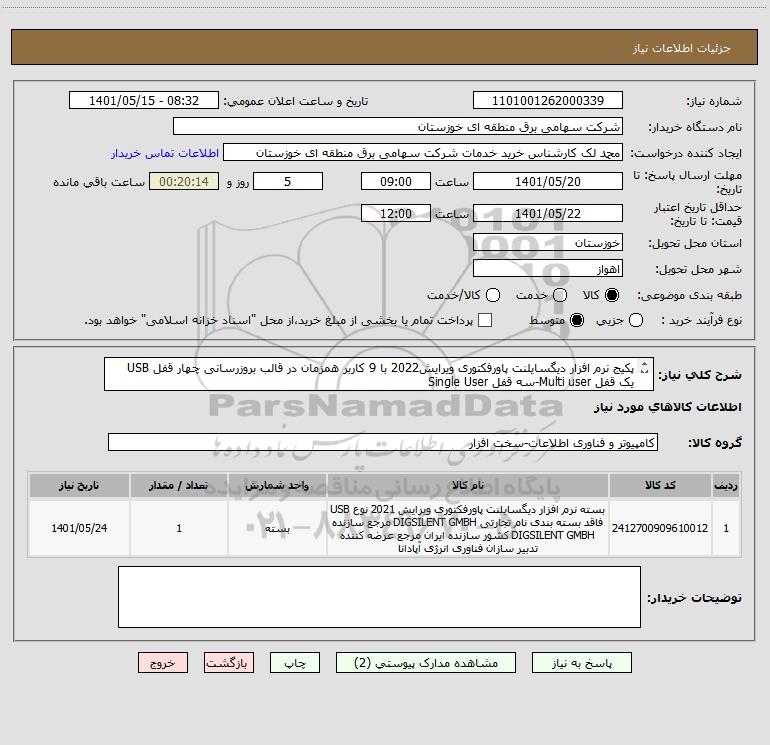Enable the اسناد خزانه اسلامی payment checkbox

pyautogui.click(x=485, y=320)
